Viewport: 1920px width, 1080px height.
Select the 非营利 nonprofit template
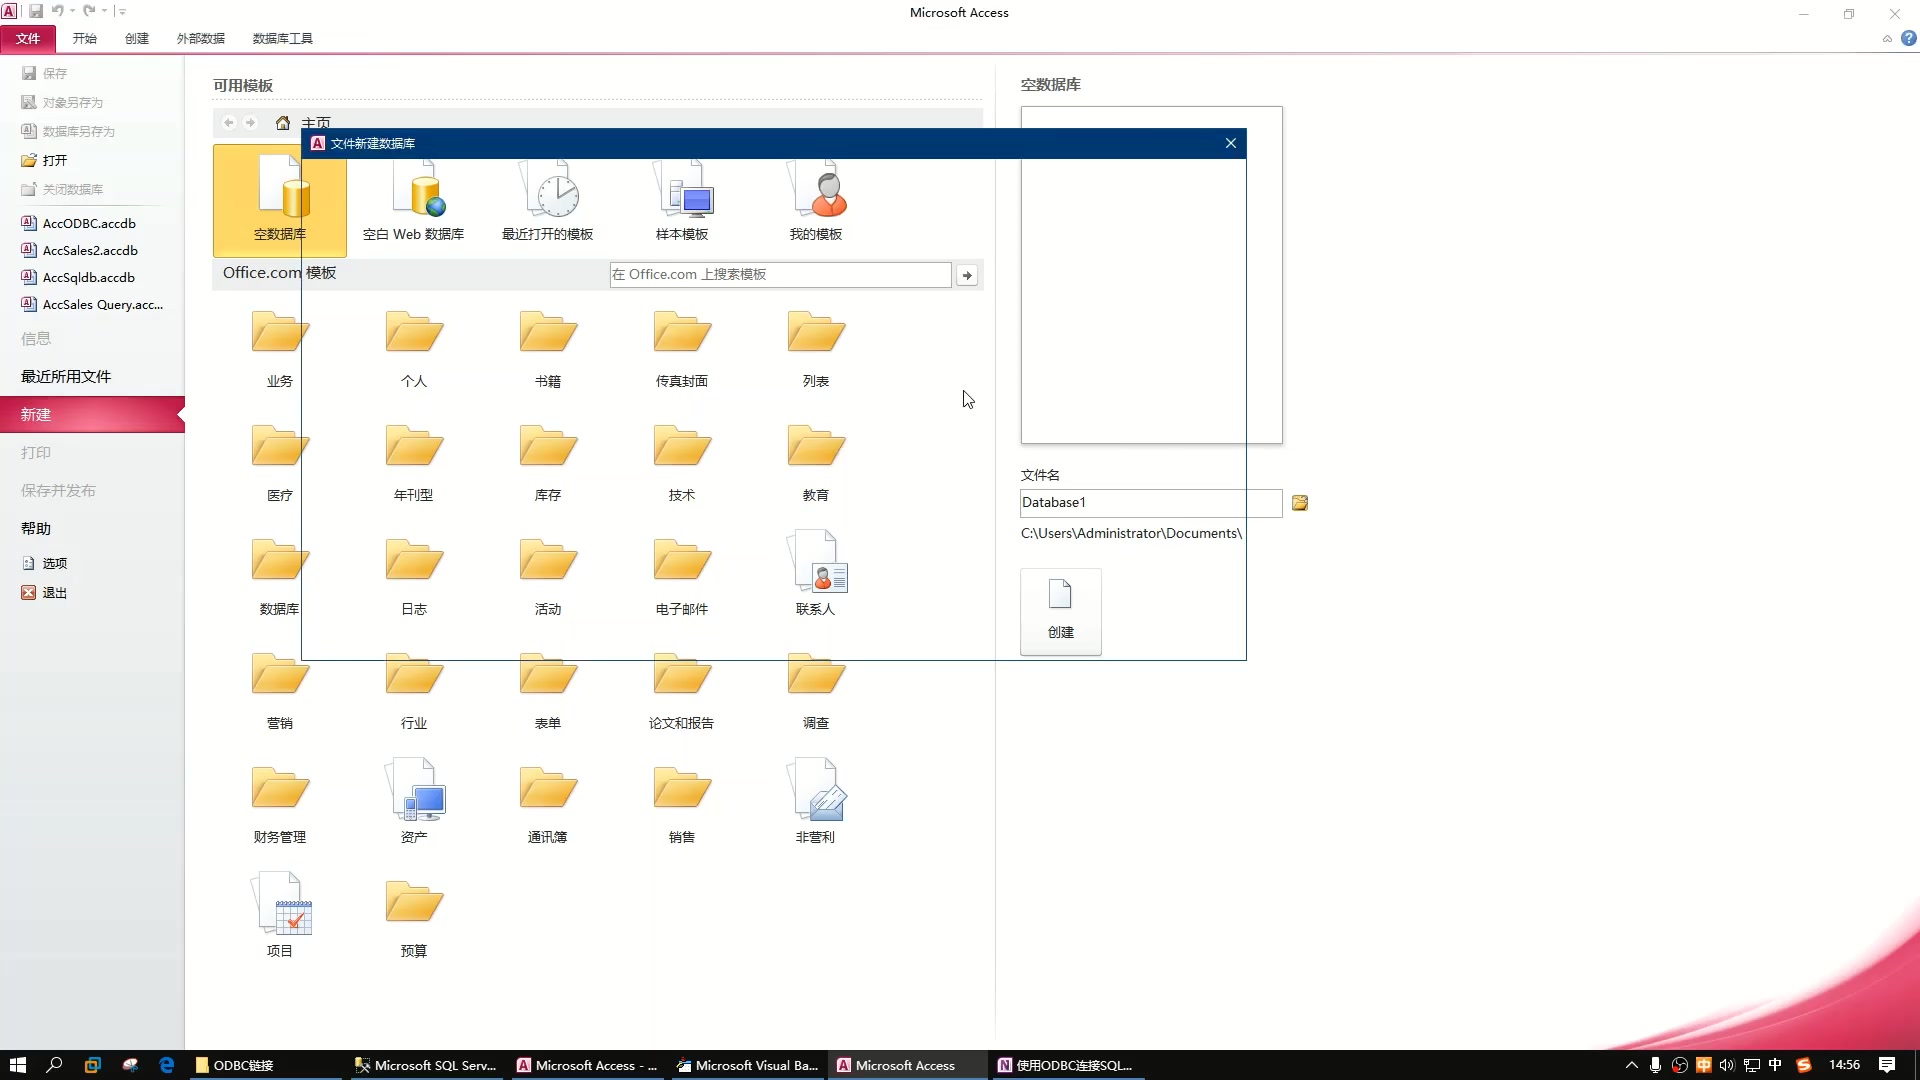(815, 802)
